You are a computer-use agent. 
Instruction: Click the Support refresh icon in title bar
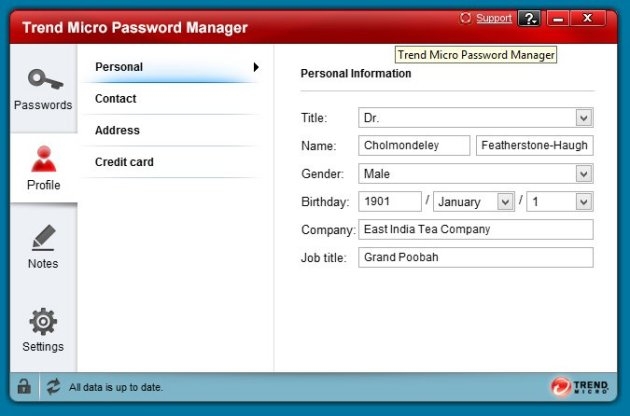[x=465, y=18]
